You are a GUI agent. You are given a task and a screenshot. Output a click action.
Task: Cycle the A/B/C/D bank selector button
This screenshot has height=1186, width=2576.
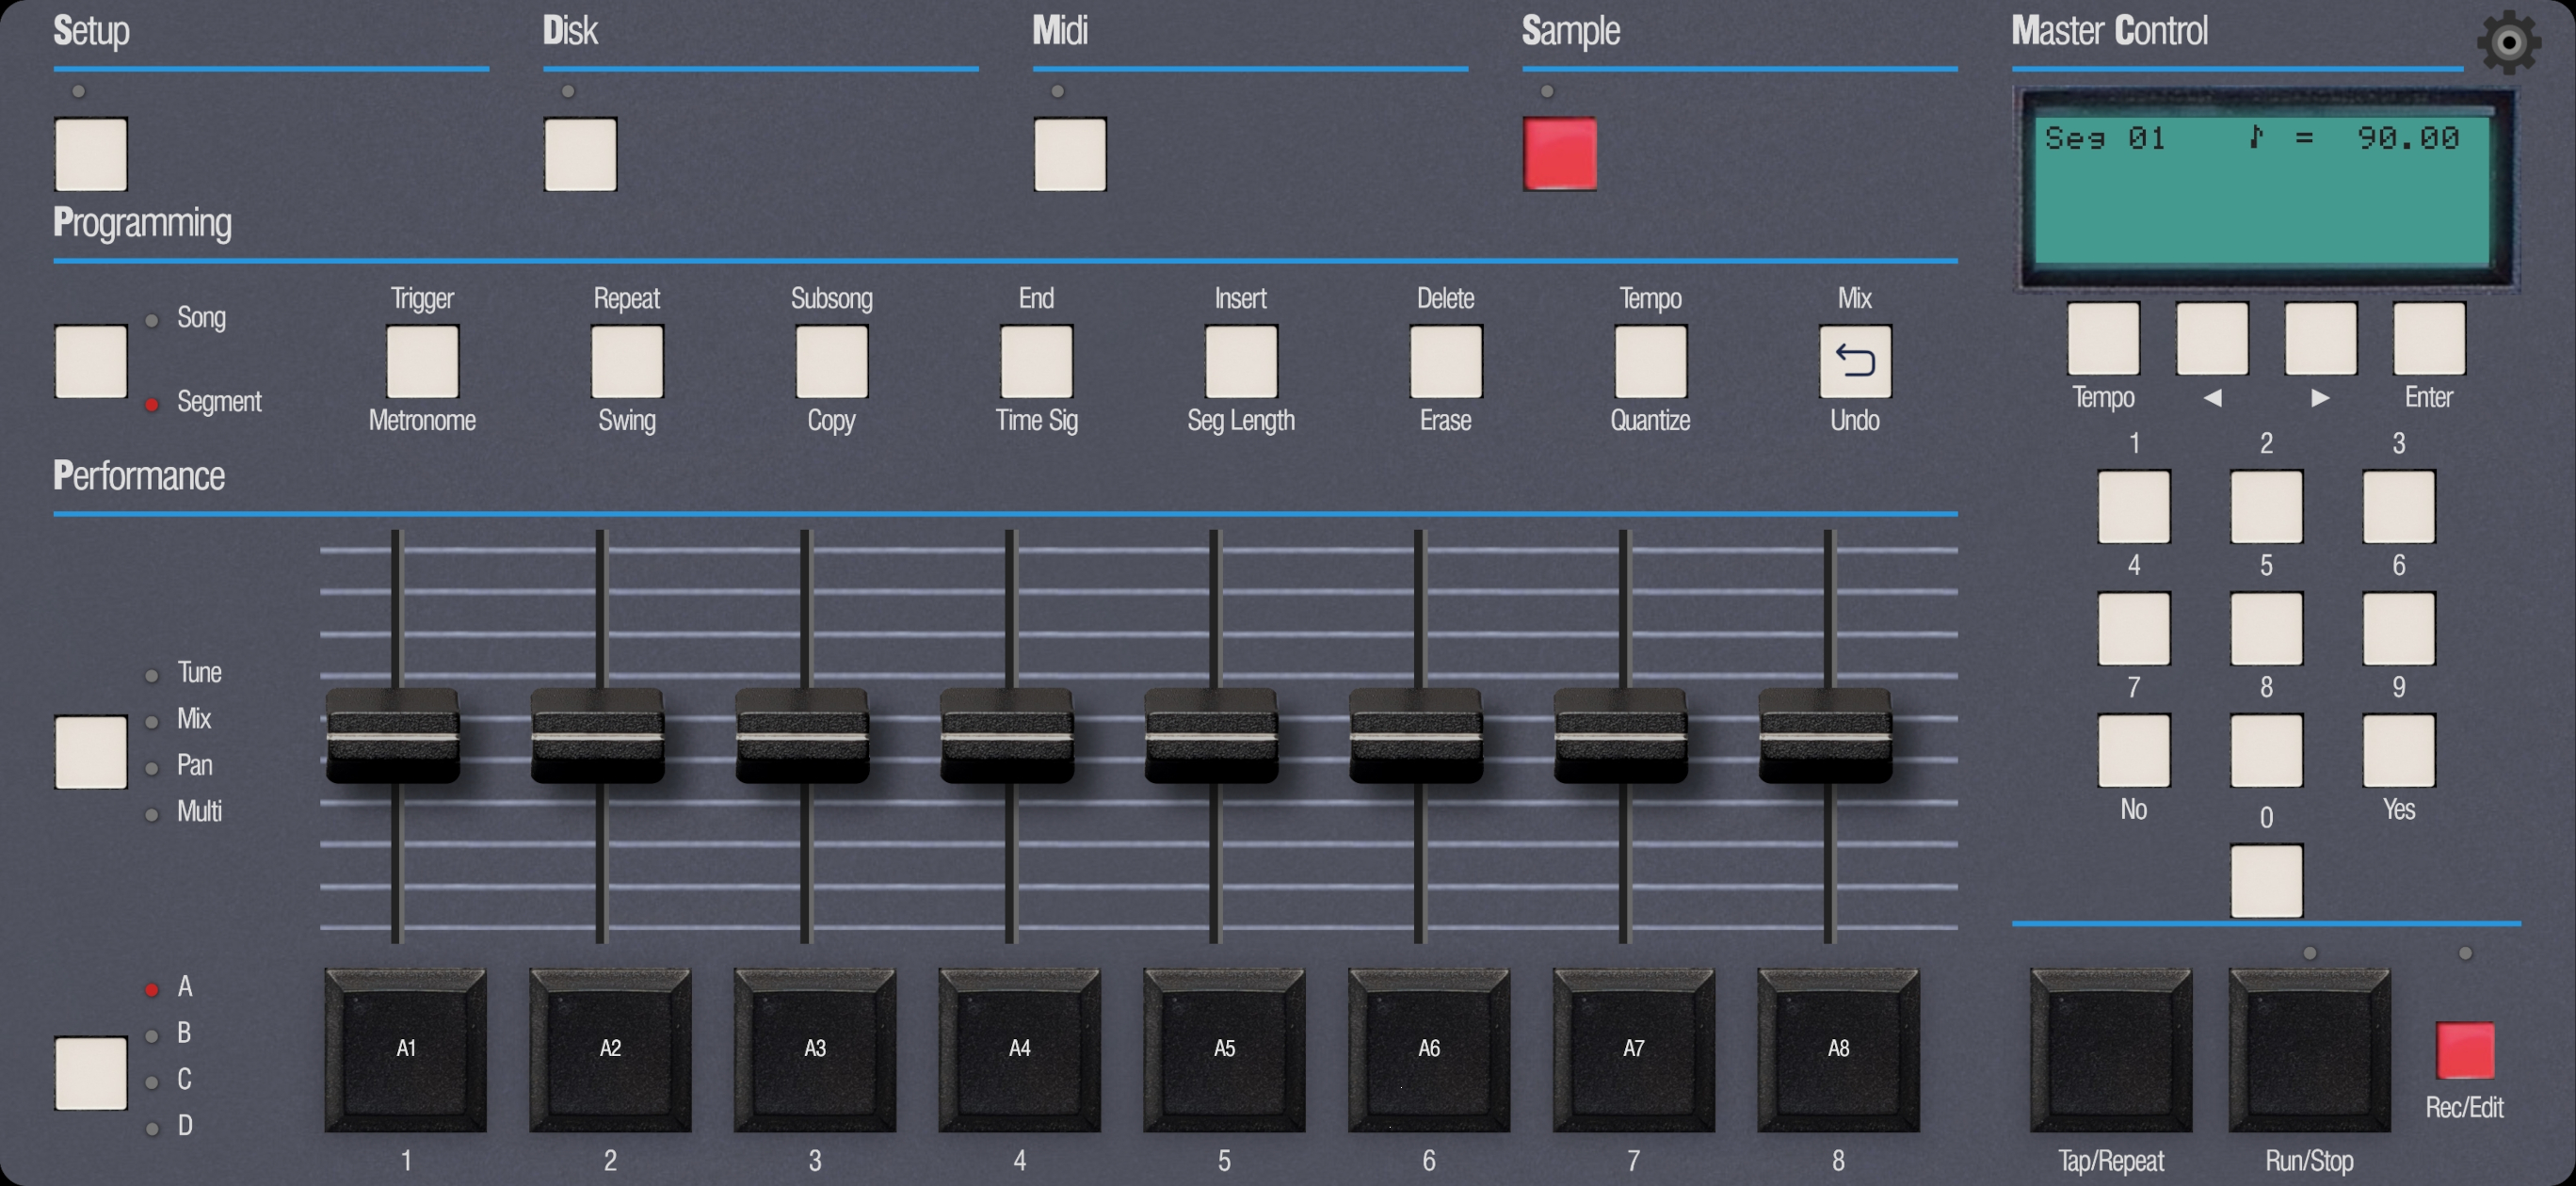(x=91, y=1073)
